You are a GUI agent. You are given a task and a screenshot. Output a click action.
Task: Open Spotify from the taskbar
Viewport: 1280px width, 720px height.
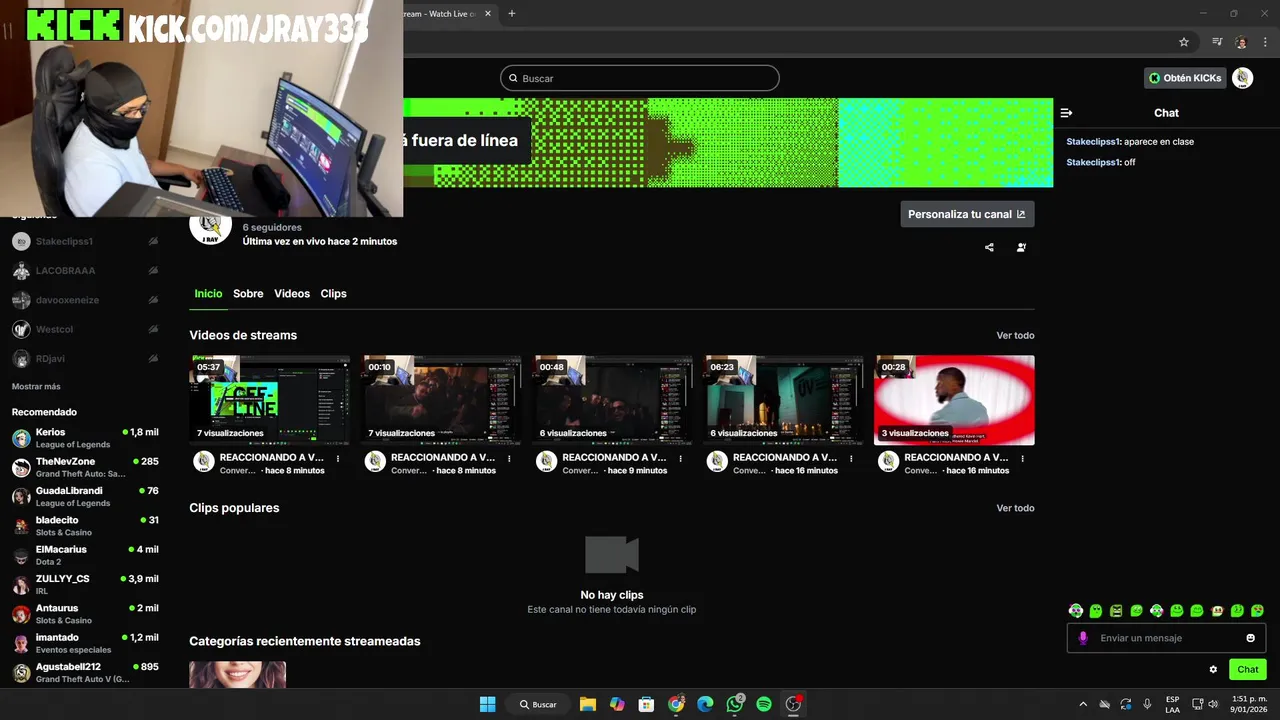pyautogui.click(x=764, y=704)
